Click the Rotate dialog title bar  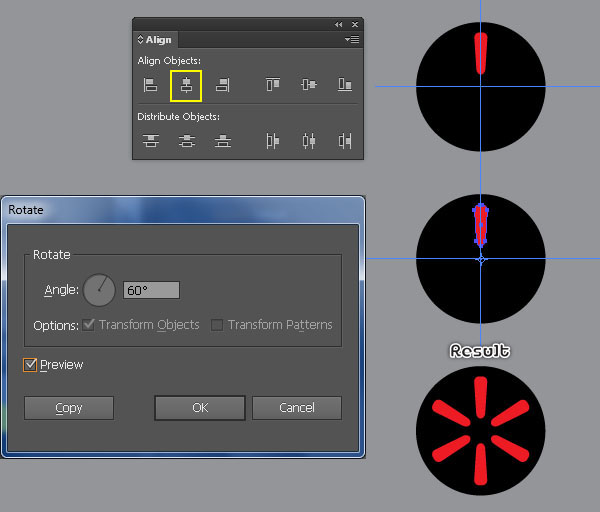click(183, 210)
